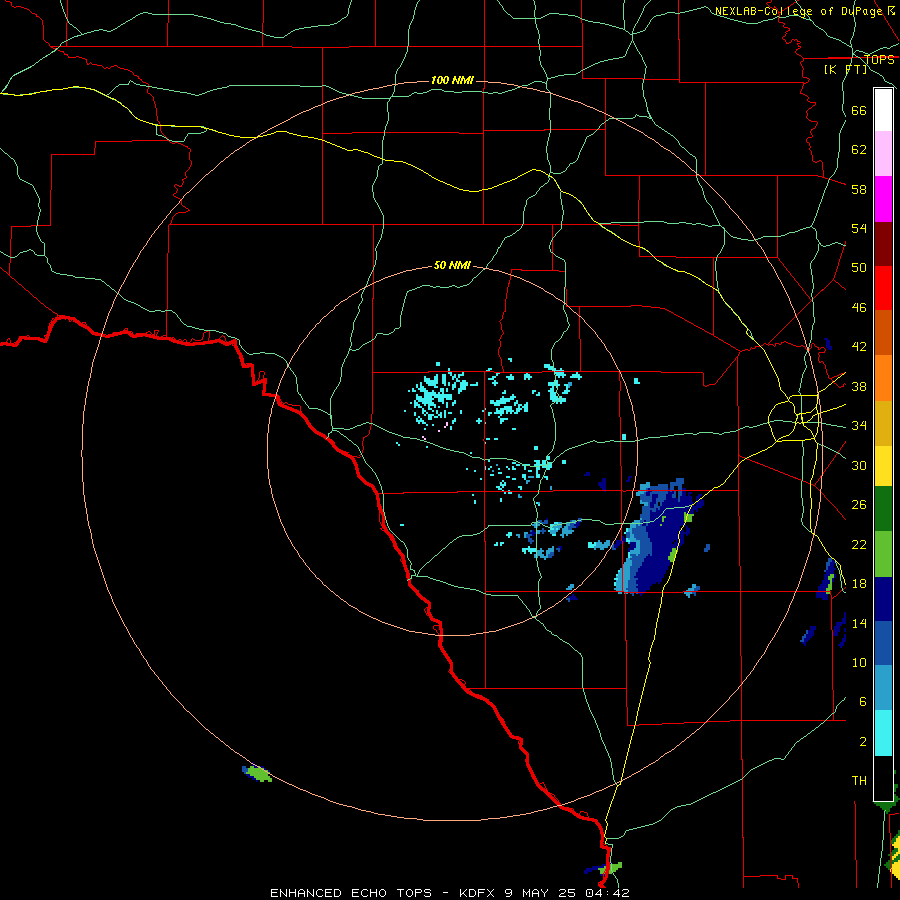Click the light blue 10 kft legend swatch

pyautogui.click(x=883, y=688)
